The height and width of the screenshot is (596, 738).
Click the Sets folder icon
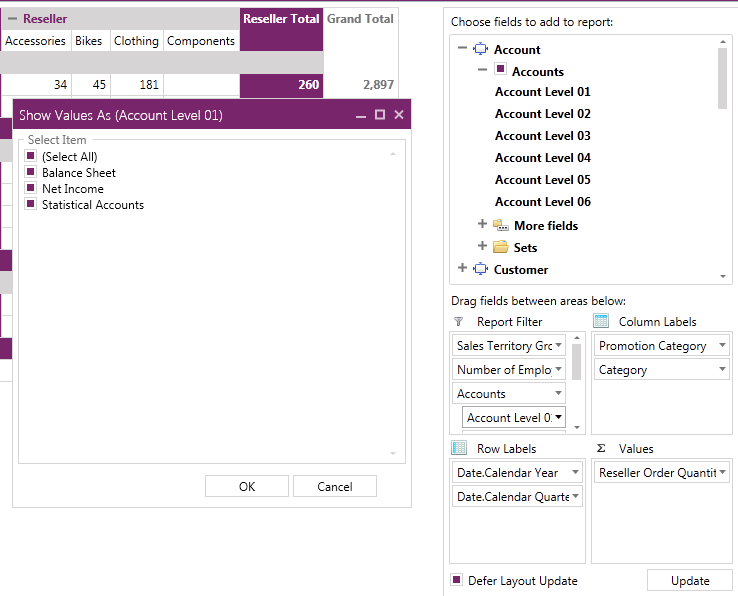(x=501, y=247)
